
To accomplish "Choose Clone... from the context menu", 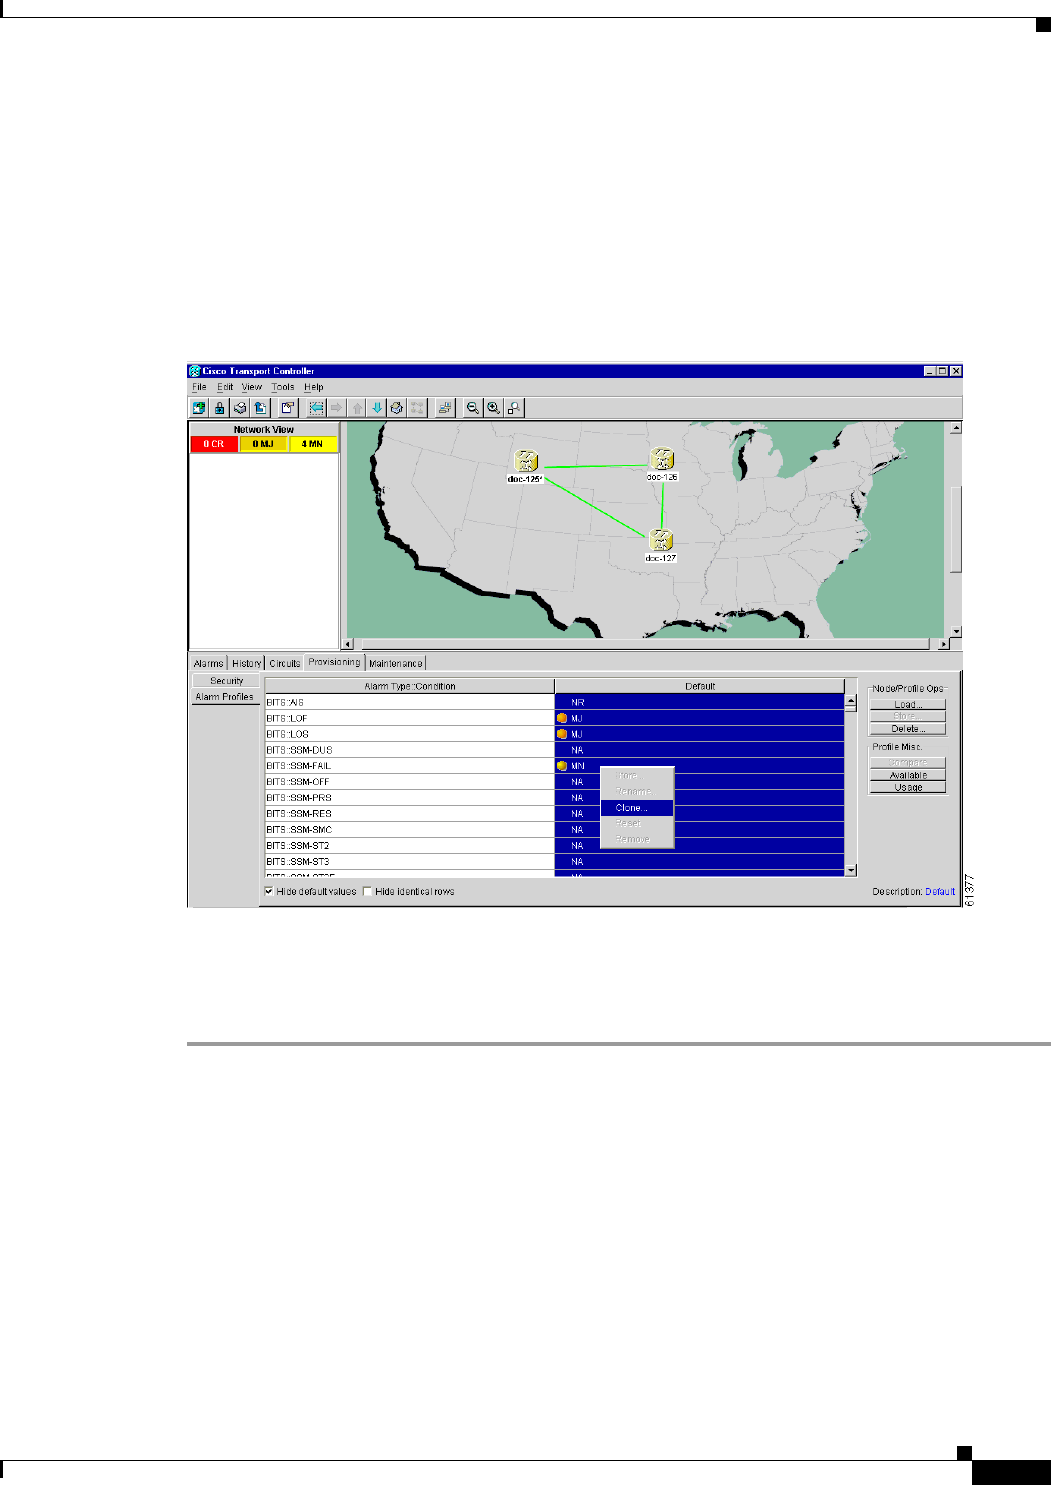I will 637,808.
